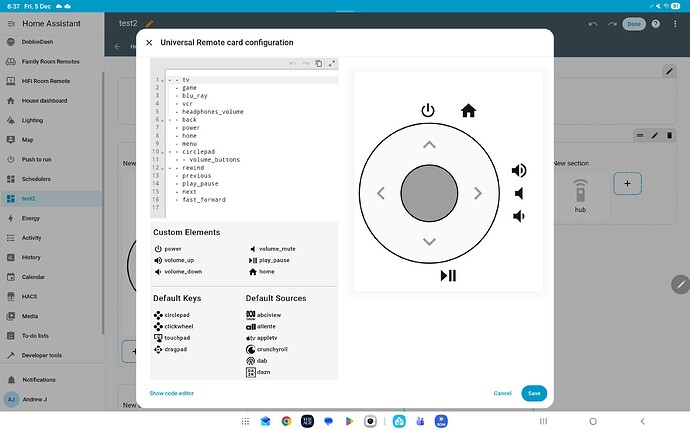The image size is (690, 430).
Task: Open the three-dot overflow menu
Action: point(675,24)
